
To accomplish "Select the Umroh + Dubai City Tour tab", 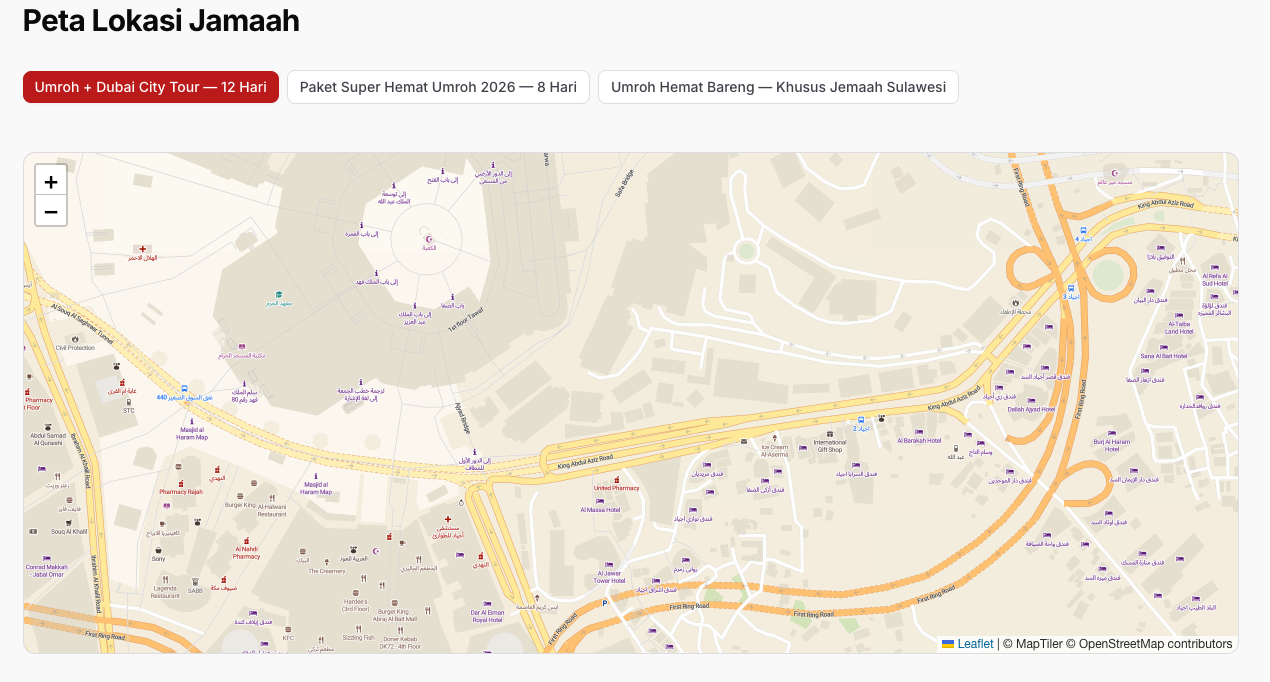I will (151, 87).
